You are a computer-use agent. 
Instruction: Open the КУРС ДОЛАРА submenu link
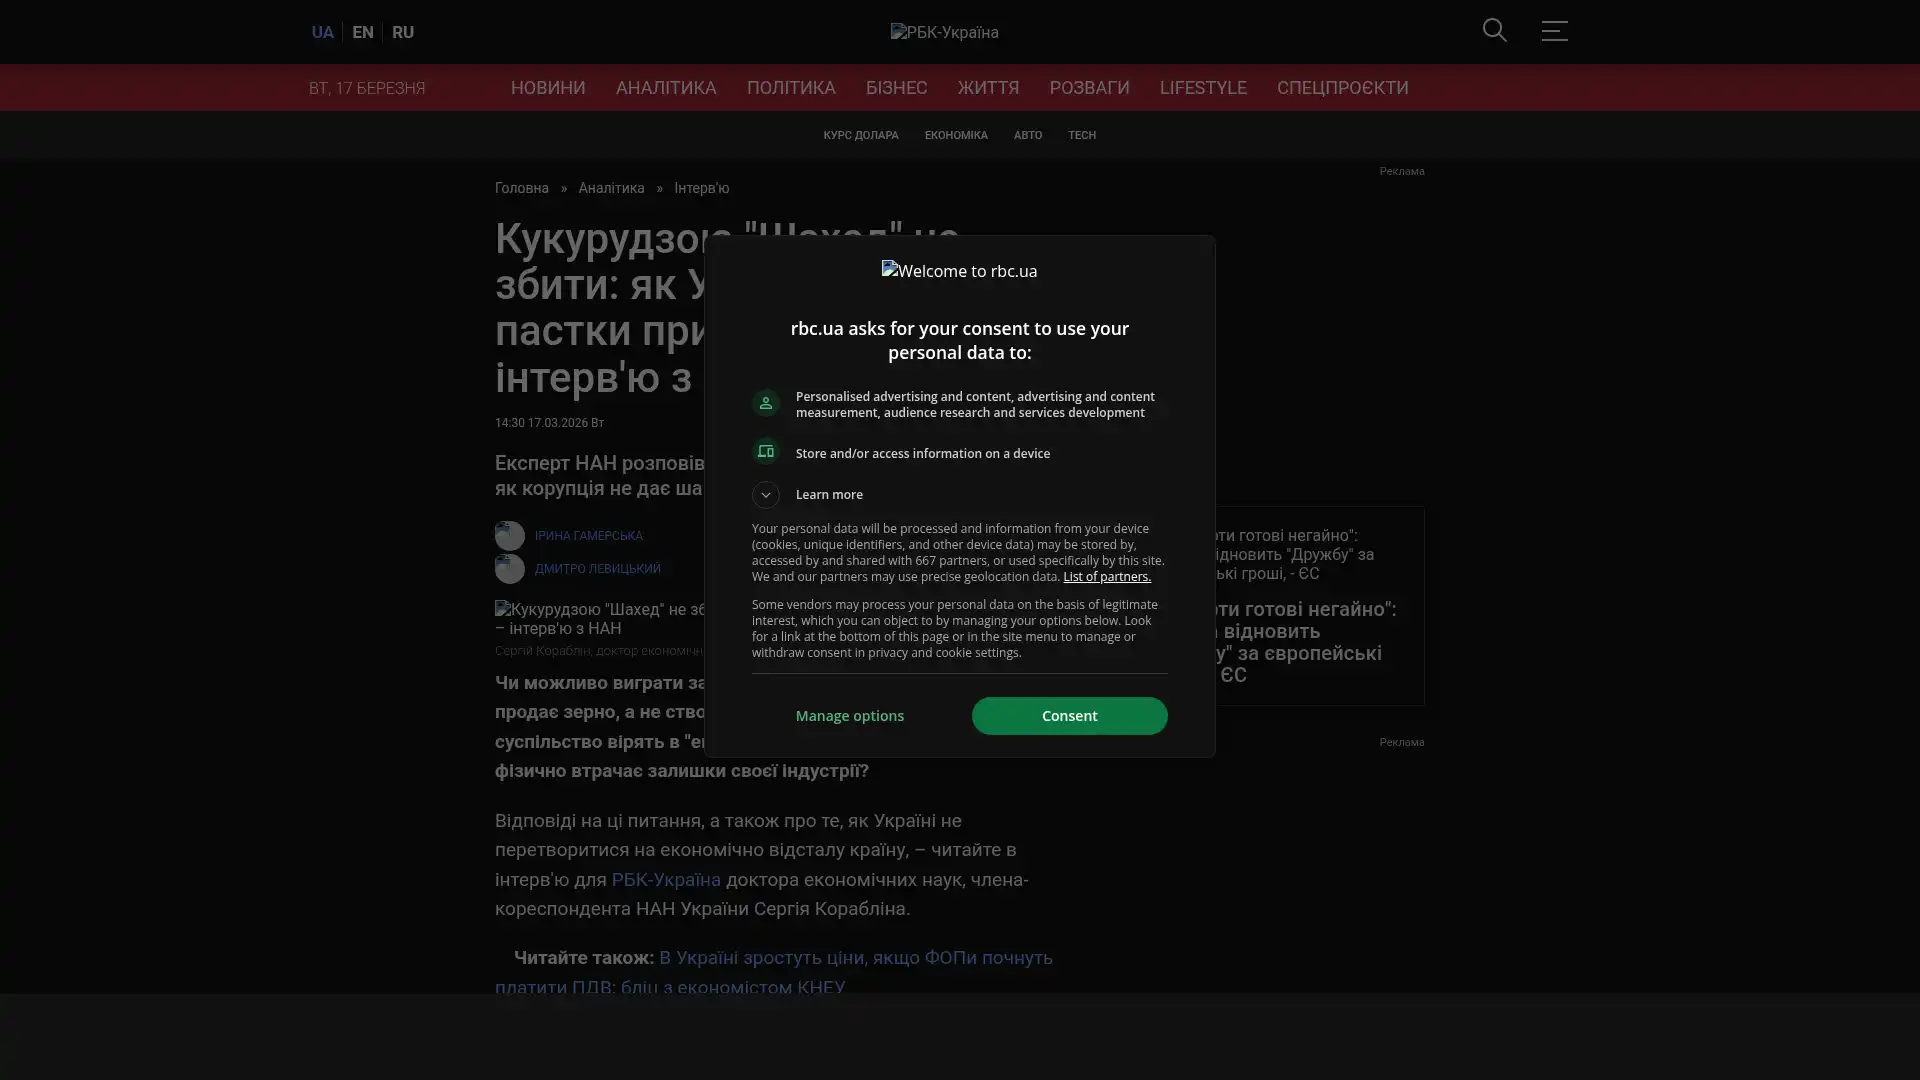pos(860,135)
